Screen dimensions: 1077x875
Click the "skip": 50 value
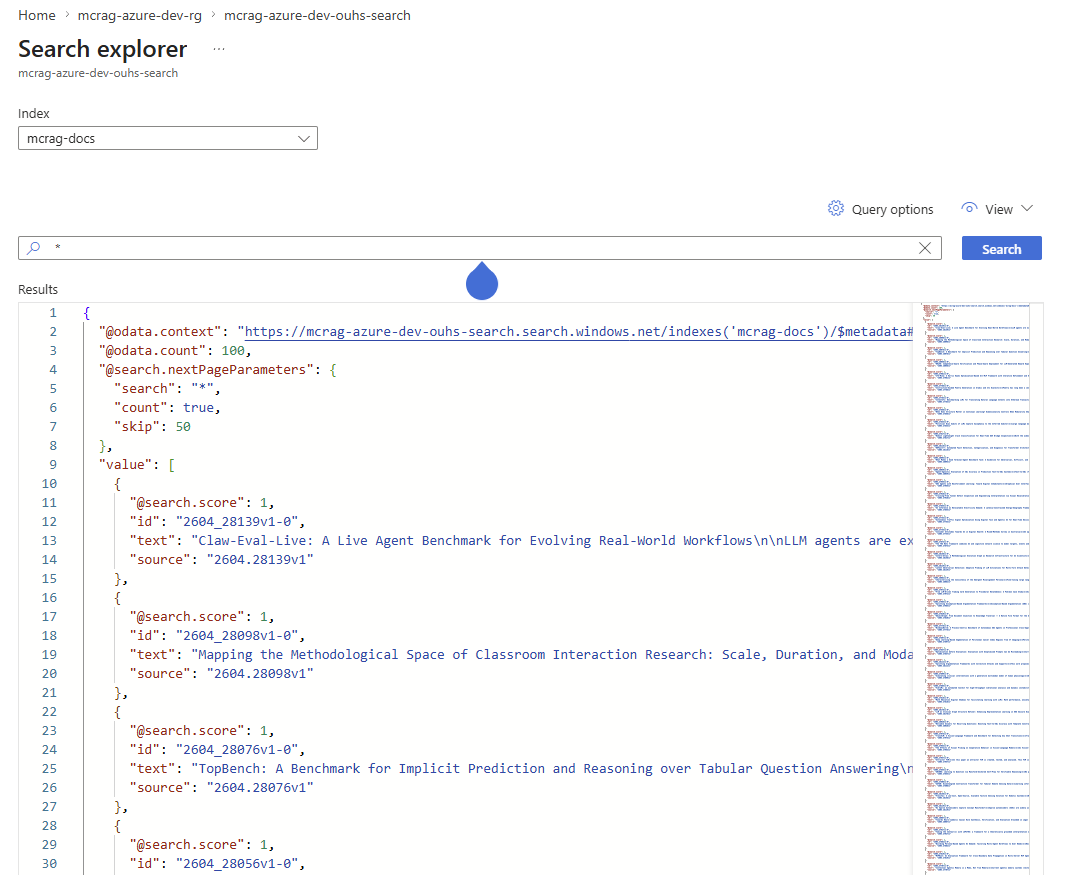coord(183,427)
